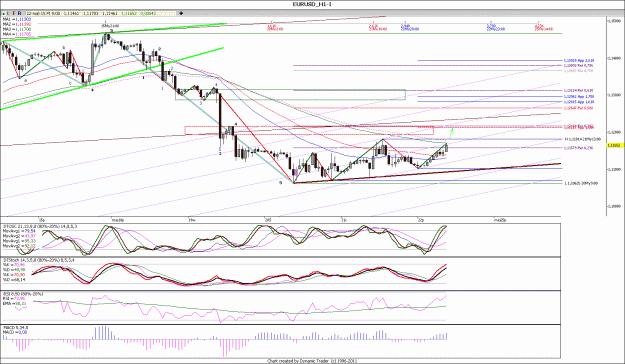
Task: Click the 'Chart created by Dynamic Trader' footer
Action: [x=311, y=361]
